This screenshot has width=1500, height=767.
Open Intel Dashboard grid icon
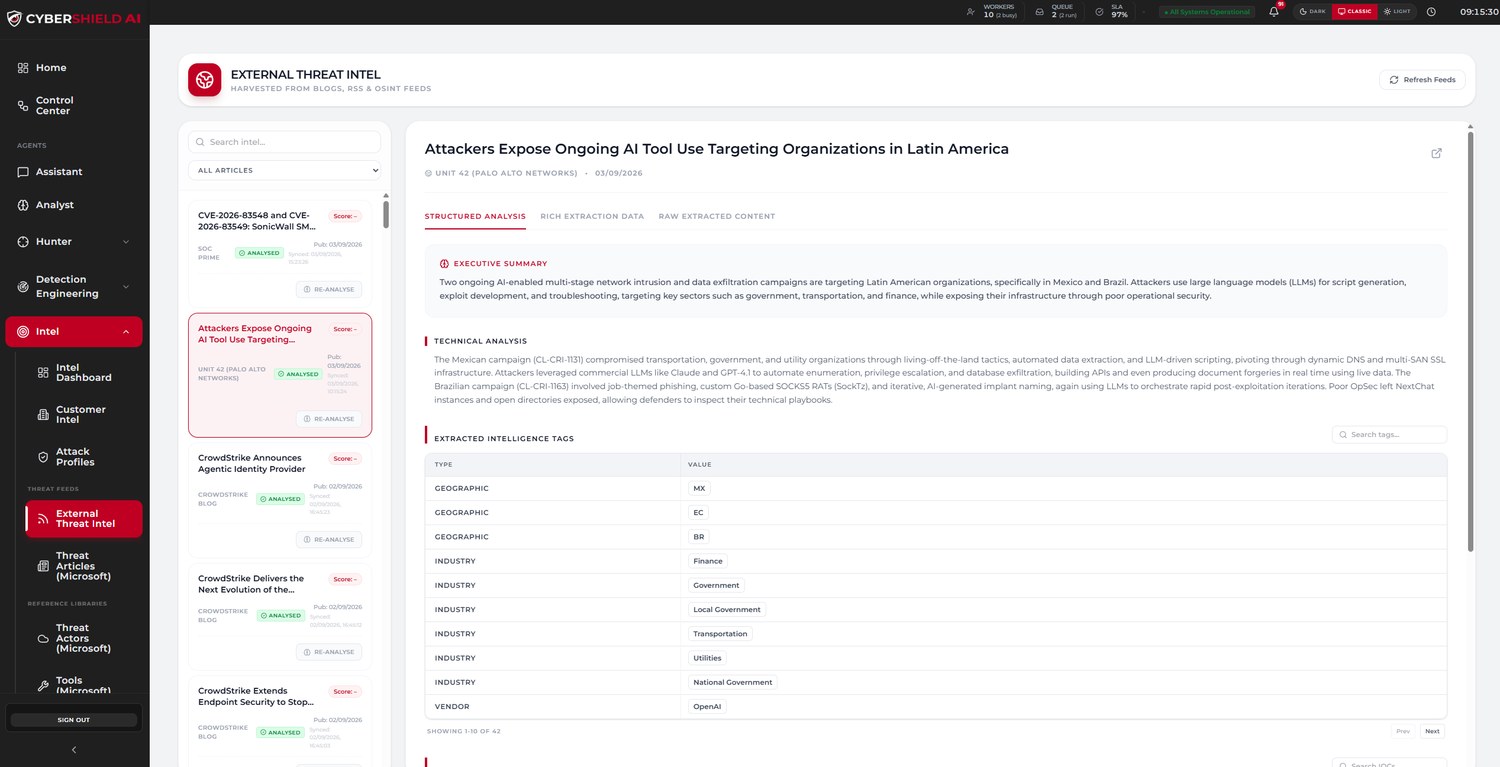pyautogui.click(x=43, y=373)
